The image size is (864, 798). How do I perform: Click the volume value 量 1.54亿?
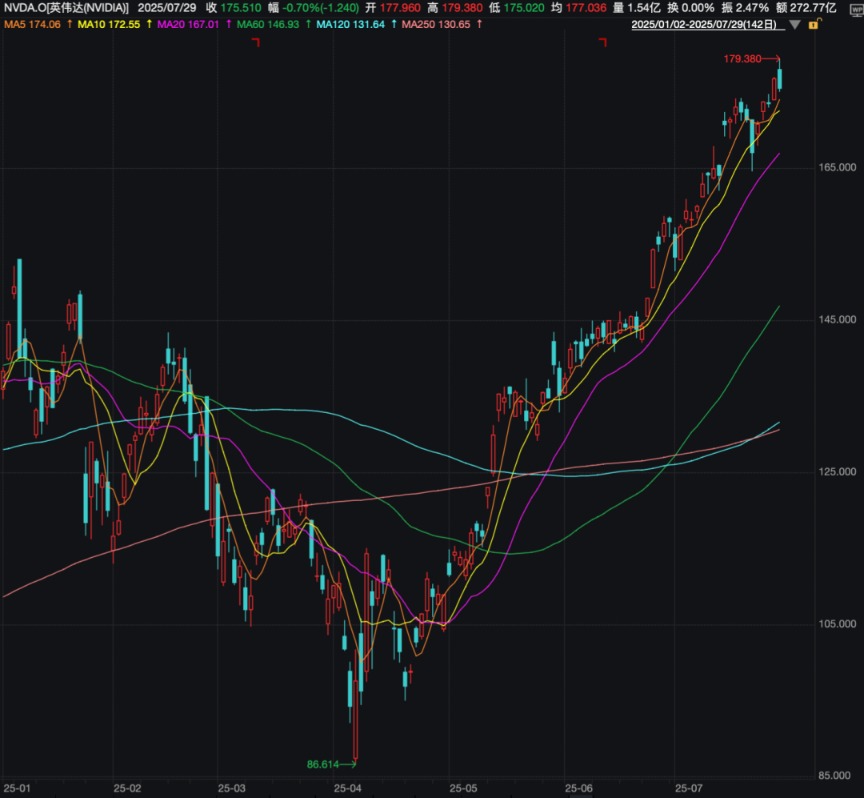(636, 8)
